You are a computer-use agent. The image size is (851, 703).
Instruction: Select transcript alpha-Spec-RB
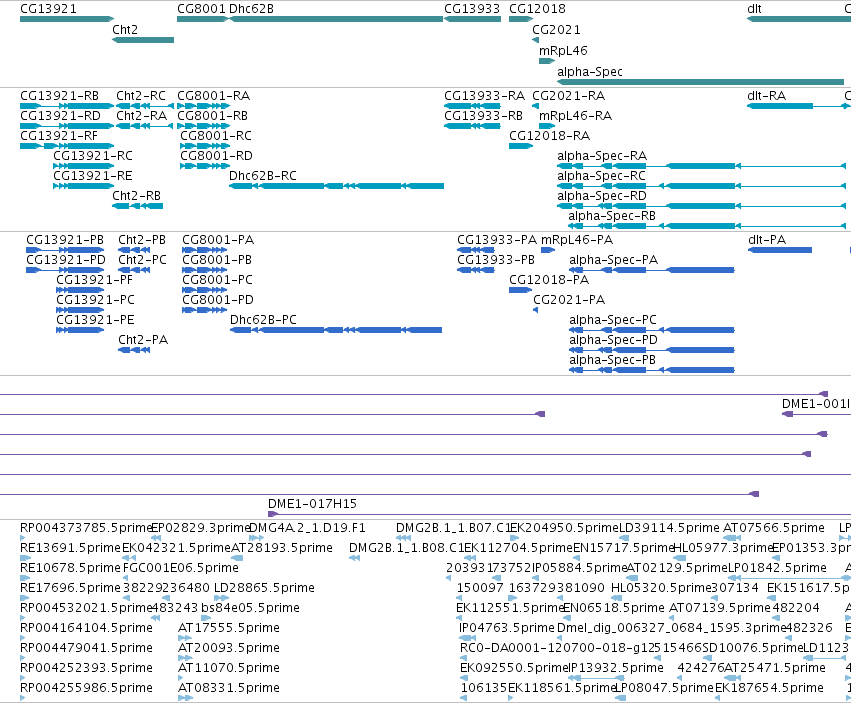click(707, 226)
